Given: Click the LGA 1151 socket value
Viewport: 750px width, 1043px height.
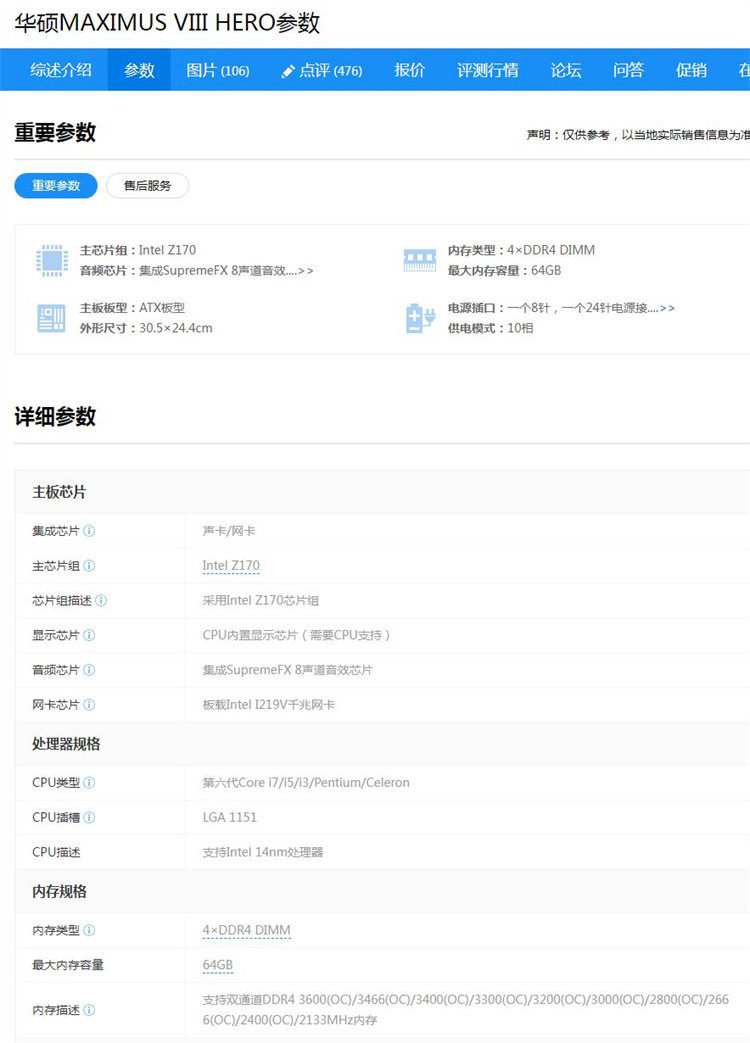Looking at the screenshot, I should (x=229, y=817).
